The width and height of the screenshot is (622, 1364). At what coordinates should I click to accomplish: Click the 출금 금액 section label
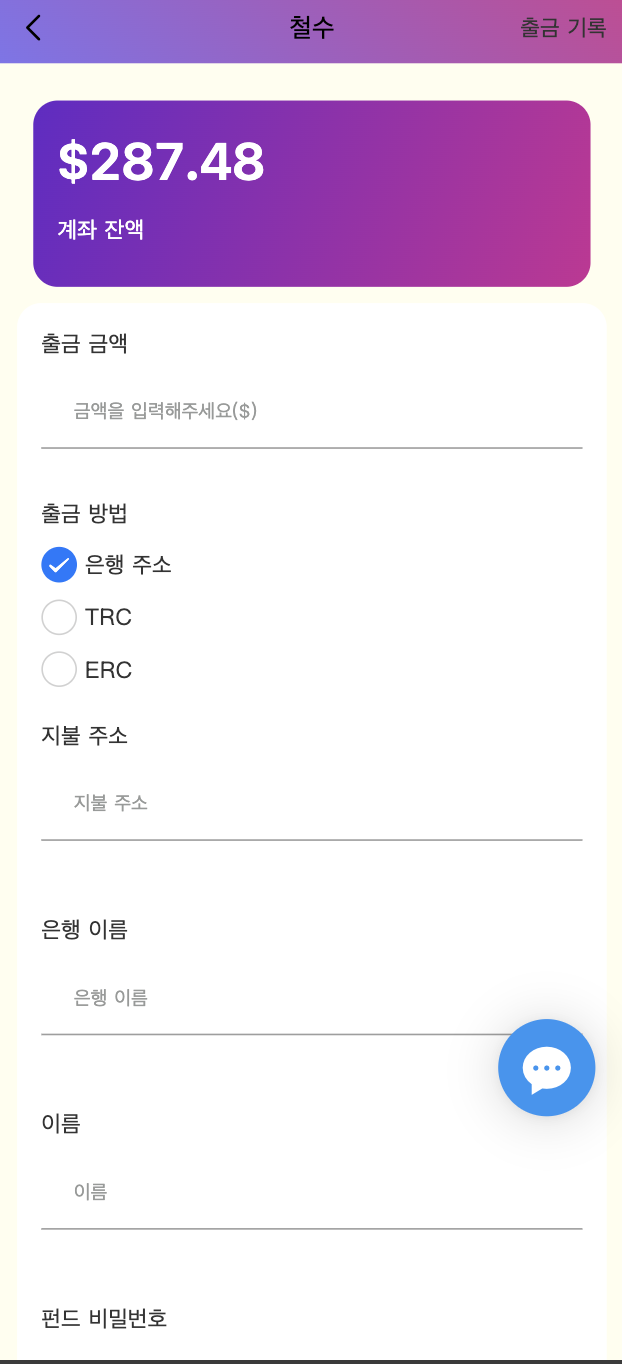pos(85,344)
